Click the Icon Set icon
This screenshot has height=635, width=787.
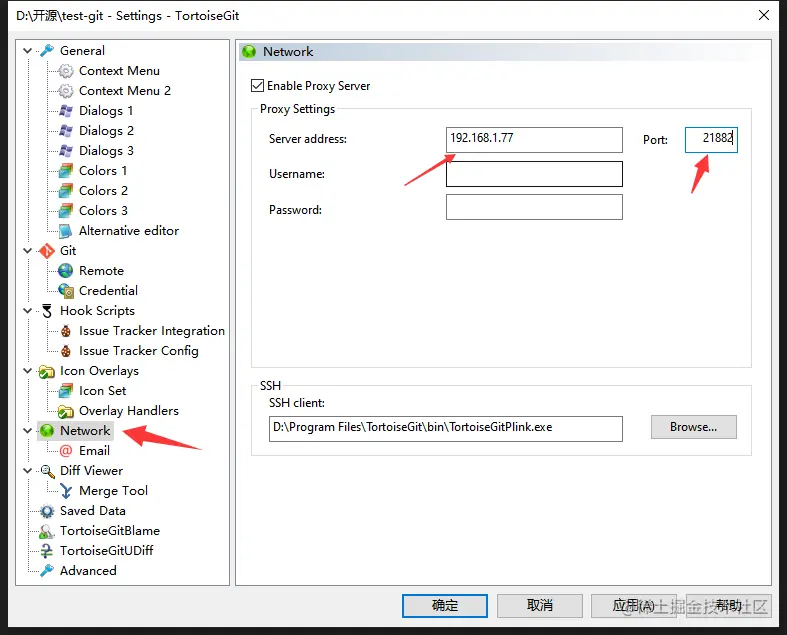pos(66,391)
